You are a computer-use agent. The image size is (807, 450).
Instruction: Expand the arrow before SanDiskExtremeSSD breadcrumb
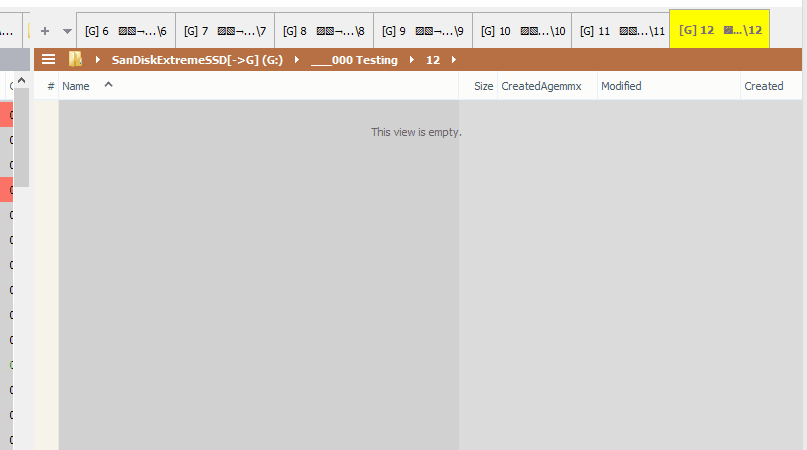pos(97,60)
